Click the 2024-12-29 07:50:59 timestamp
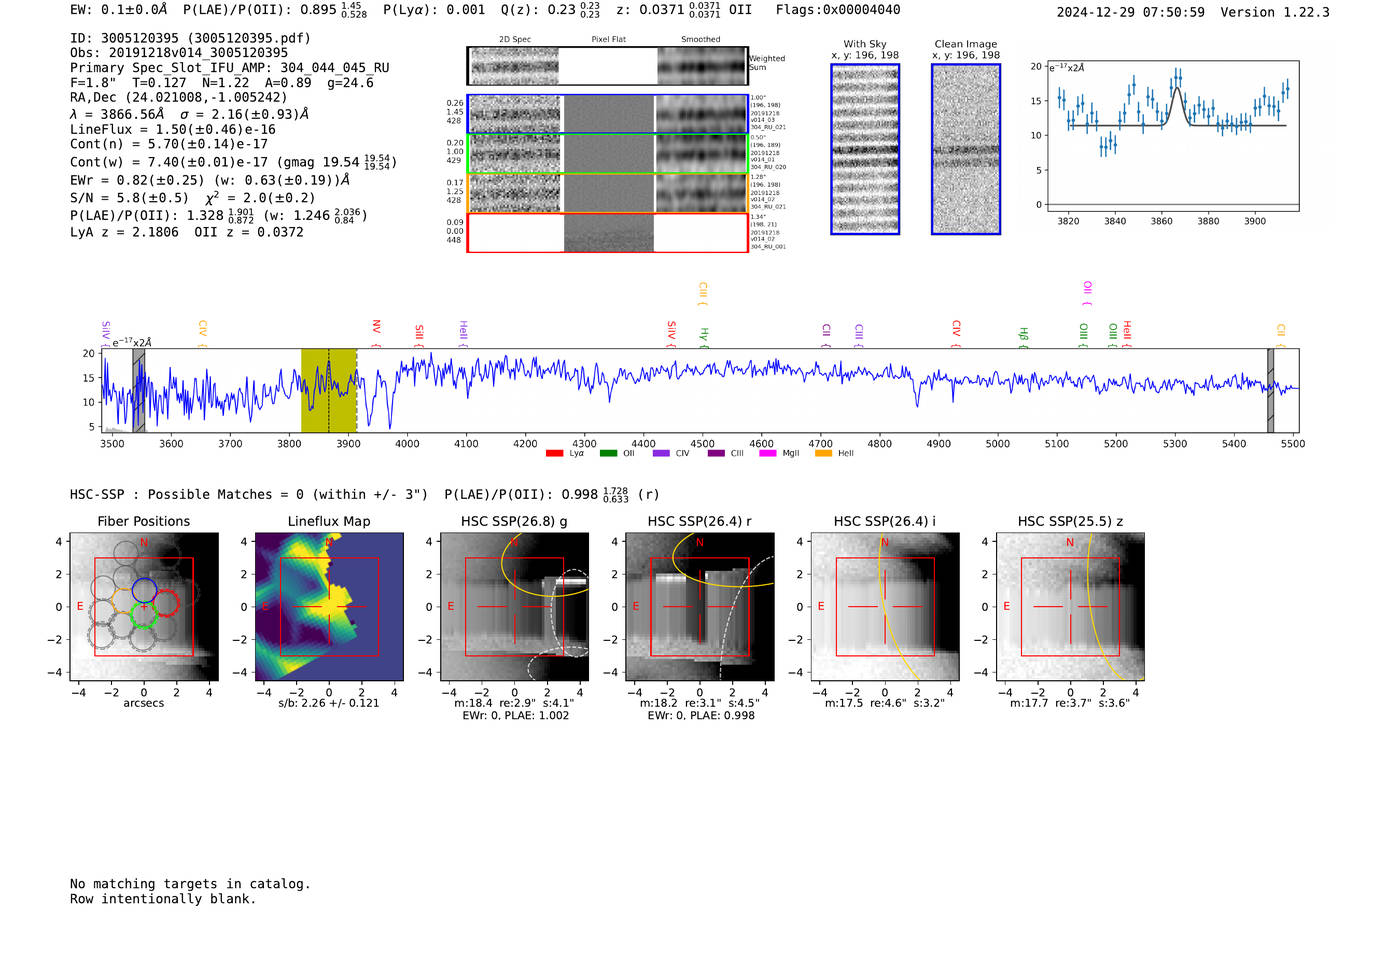The image size is (1400, 953). click(1131, 12)
